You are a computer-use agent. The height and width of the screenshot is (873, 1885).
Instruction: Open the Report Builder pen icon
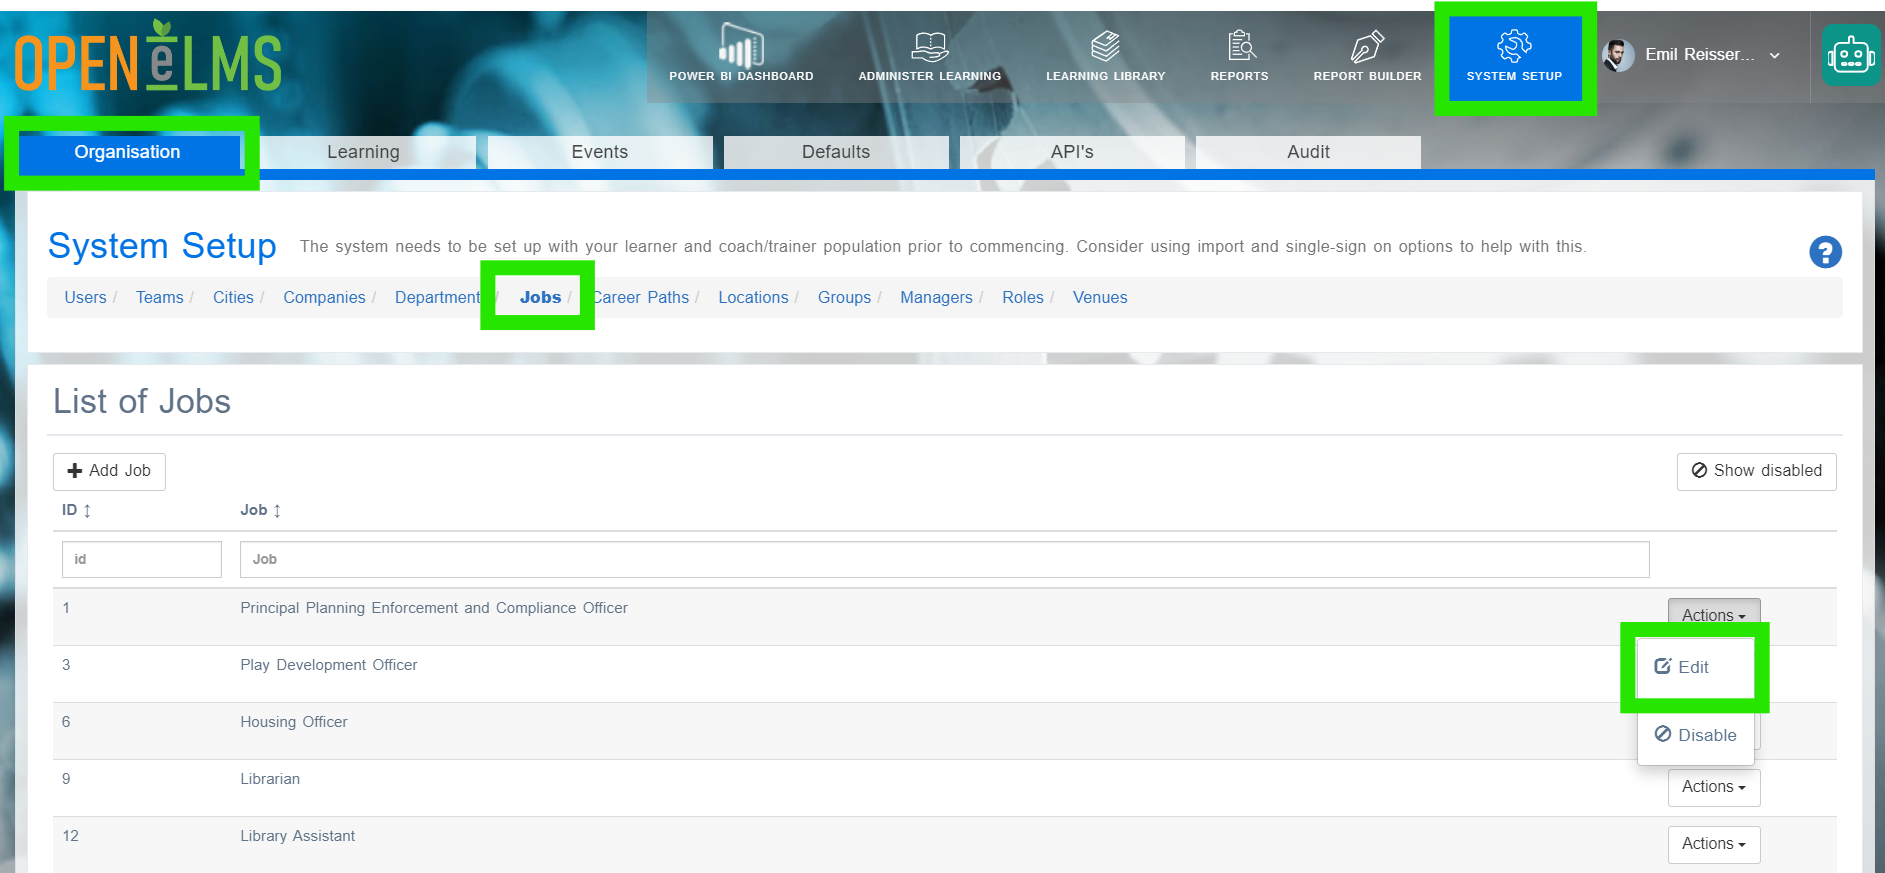point(1367,45)
